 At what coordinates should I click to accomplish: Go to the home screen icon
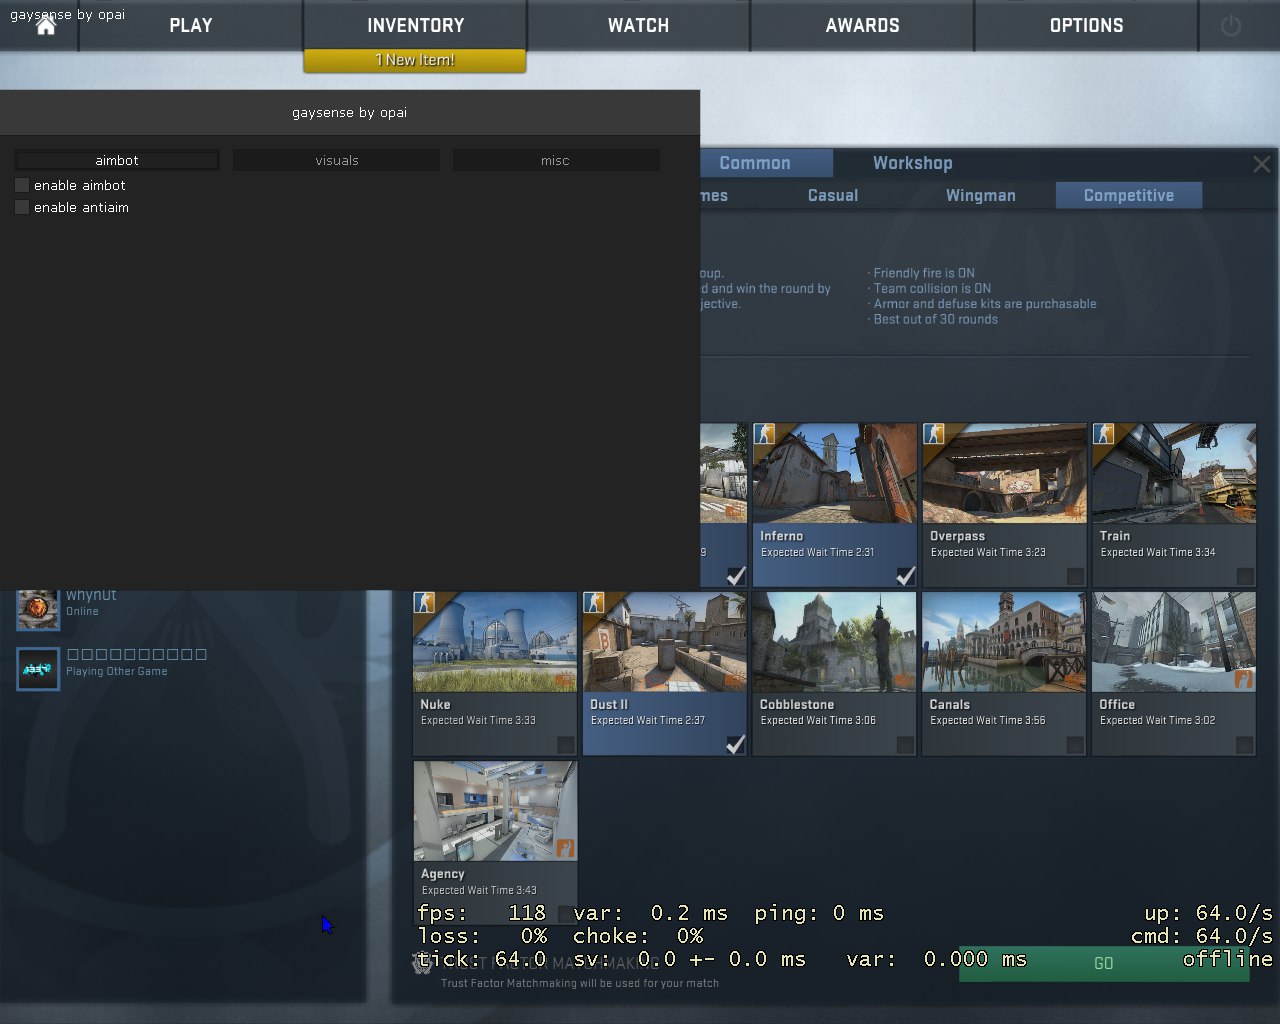point(45,27)
